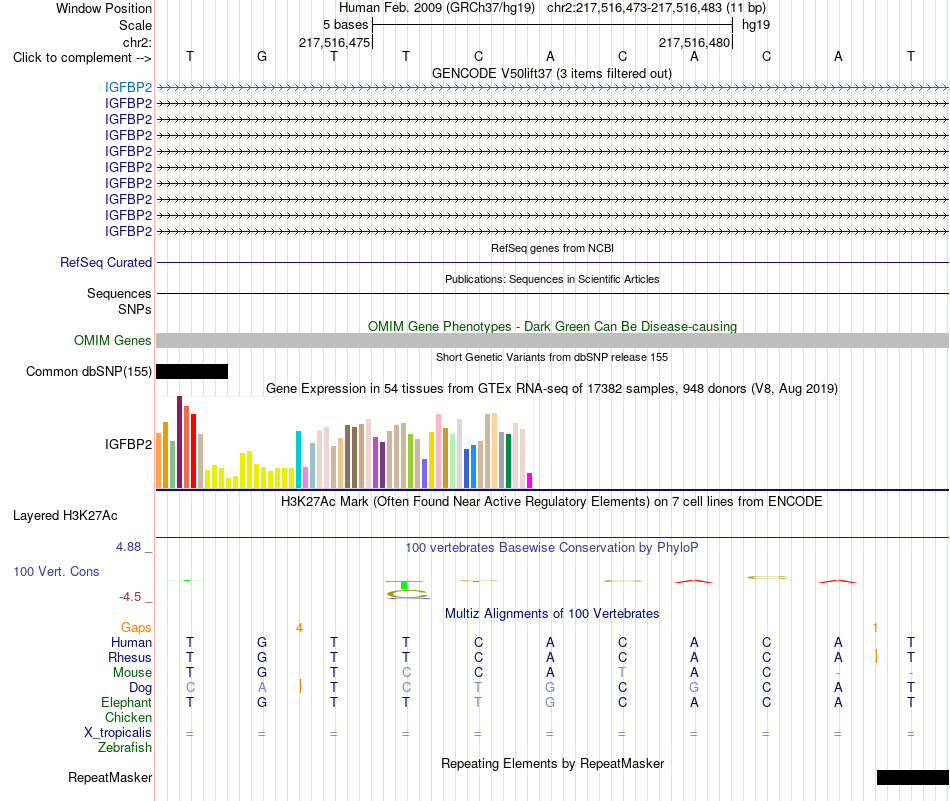The width and height of the screenshot is (950, 801).
Task: Click the 'Human' species label
Action: [131, 642]
